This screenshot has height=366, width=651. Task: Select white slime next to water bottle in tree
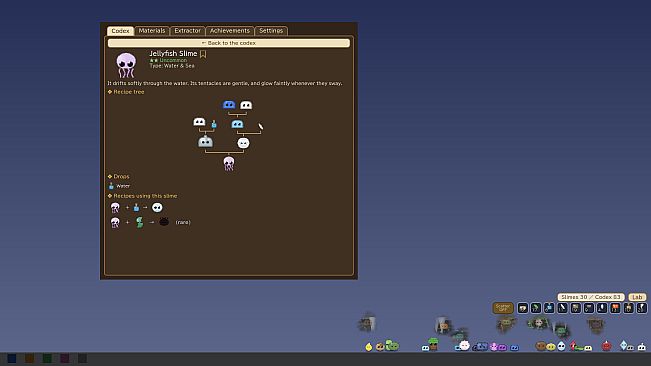199,122
